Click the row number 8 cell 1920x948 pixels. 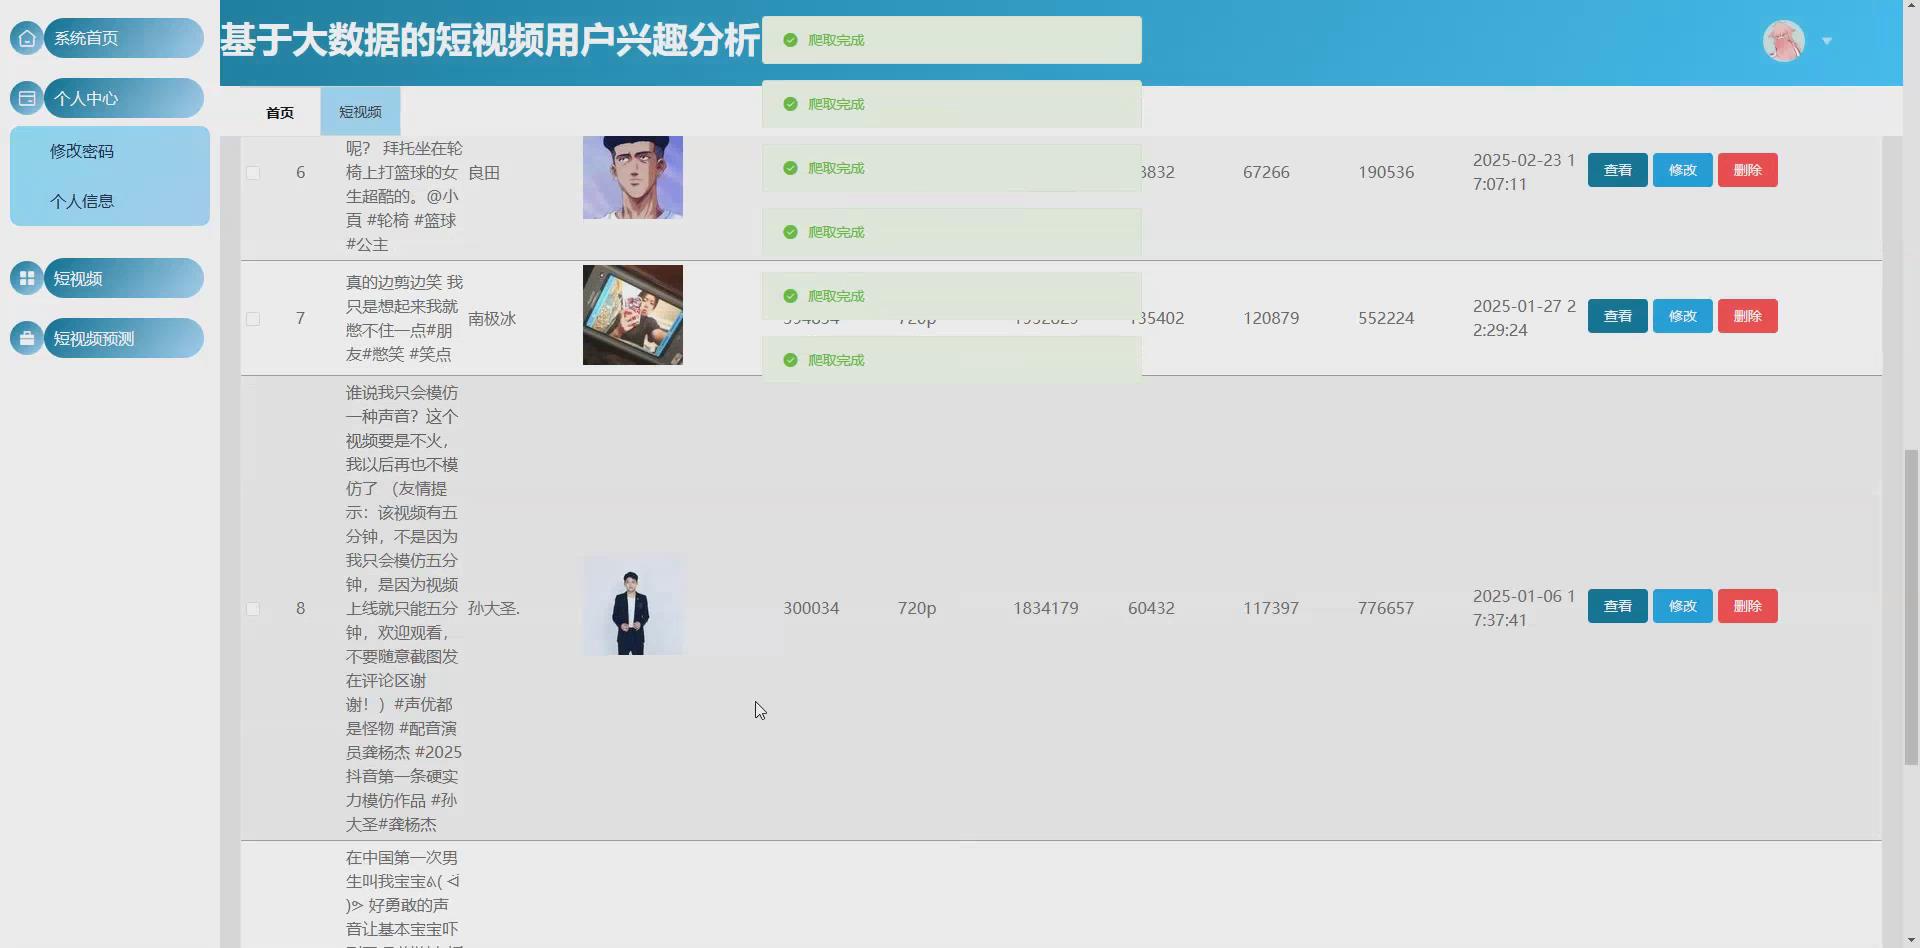(x=300, y=608)
